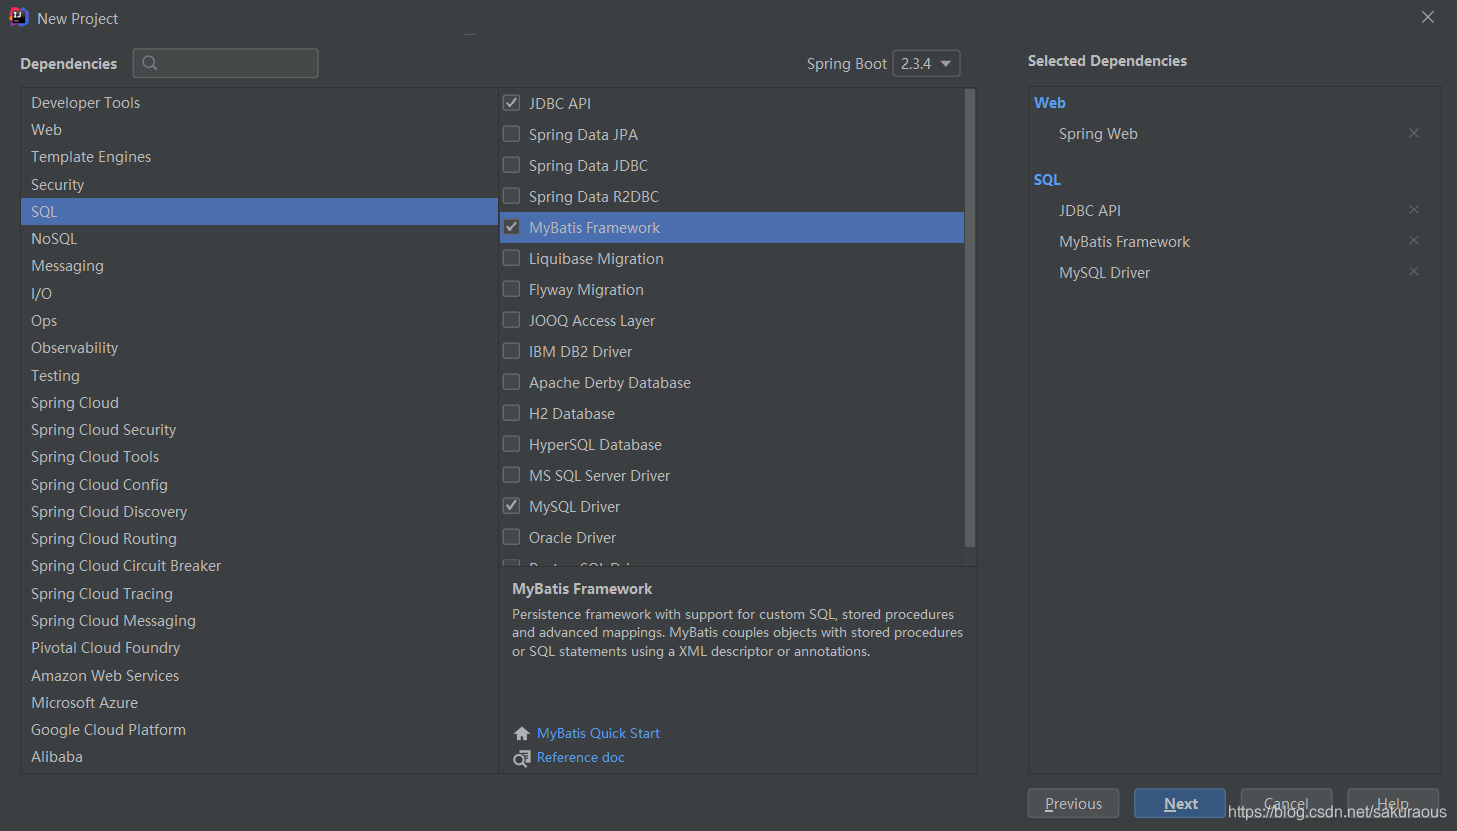
Task: Enable Spring Data JPA checkbox
Action: point(511,134)
